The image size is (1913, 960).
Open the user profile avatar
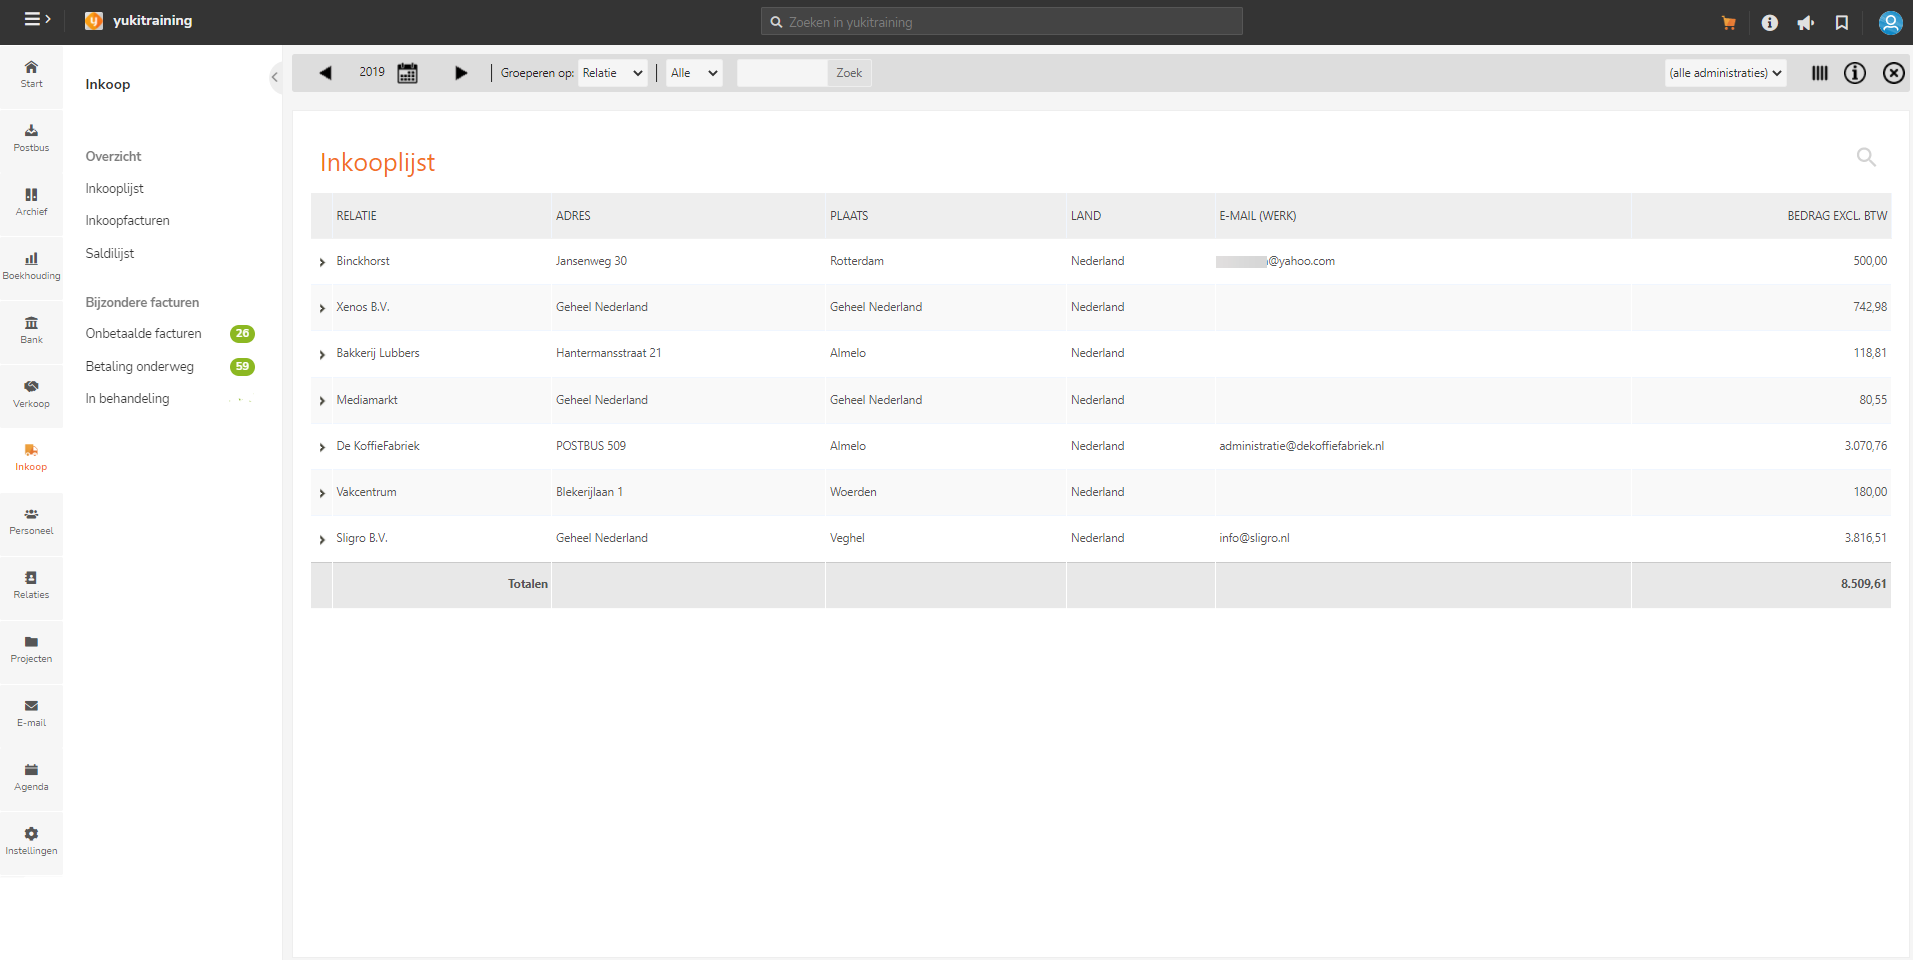click(x=1890, y=23)
